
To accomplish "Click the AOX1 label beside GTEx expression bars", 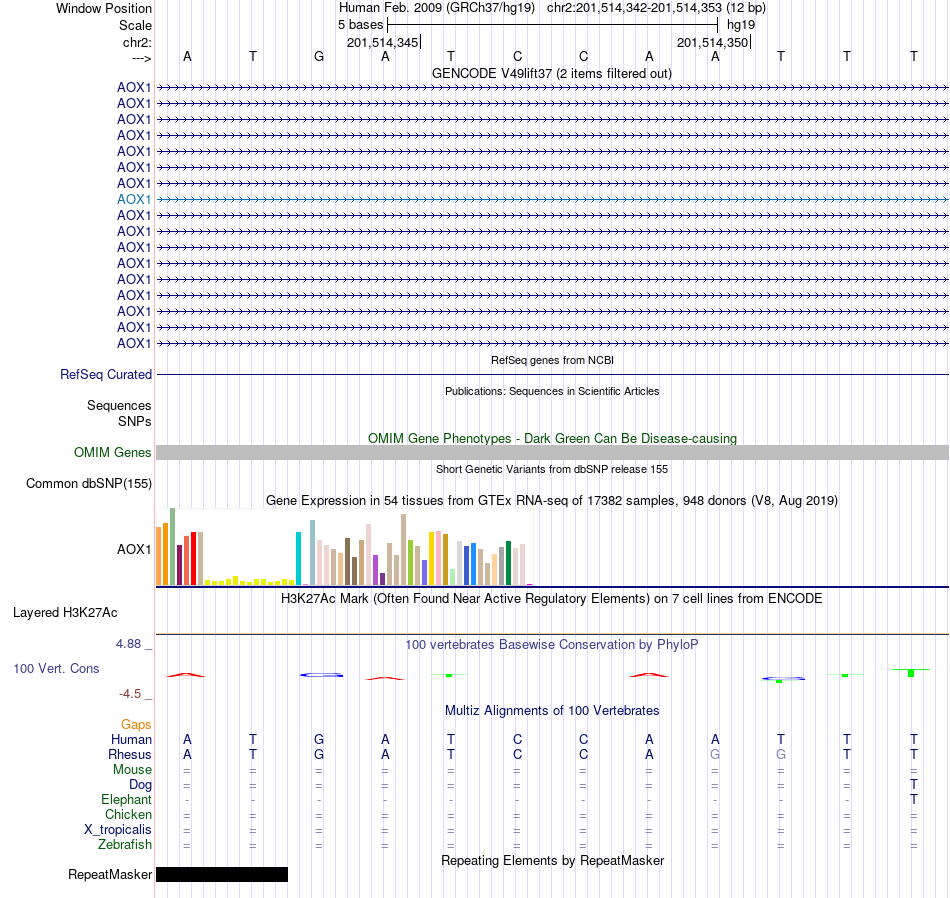I will click(134, 550).
